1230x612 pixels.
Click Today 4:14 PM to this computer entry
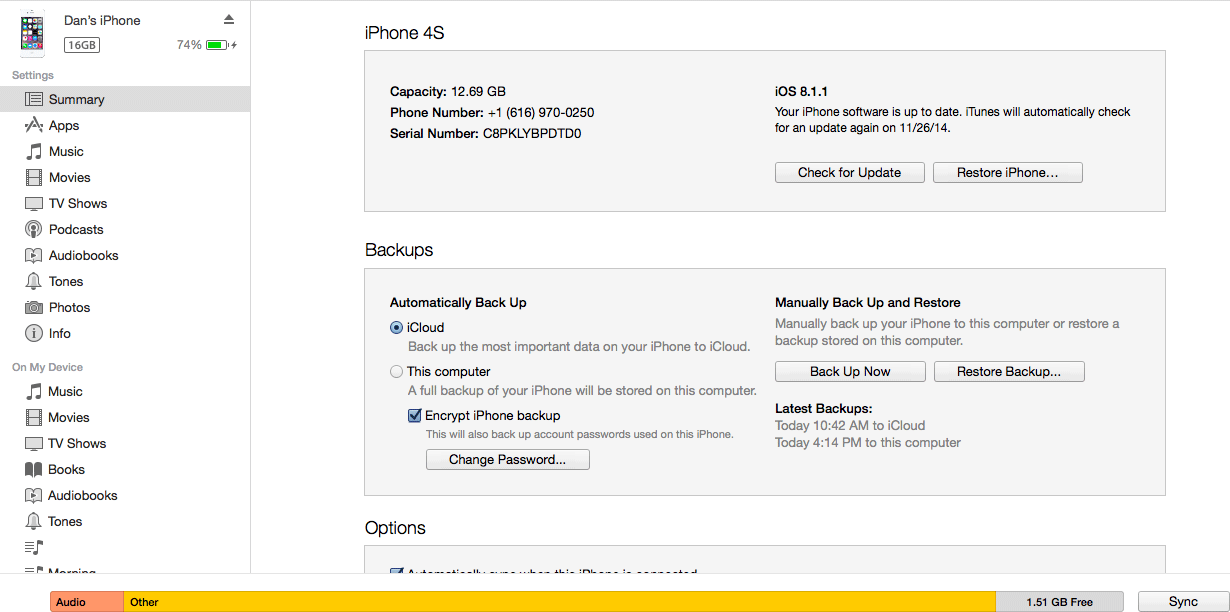868,442
